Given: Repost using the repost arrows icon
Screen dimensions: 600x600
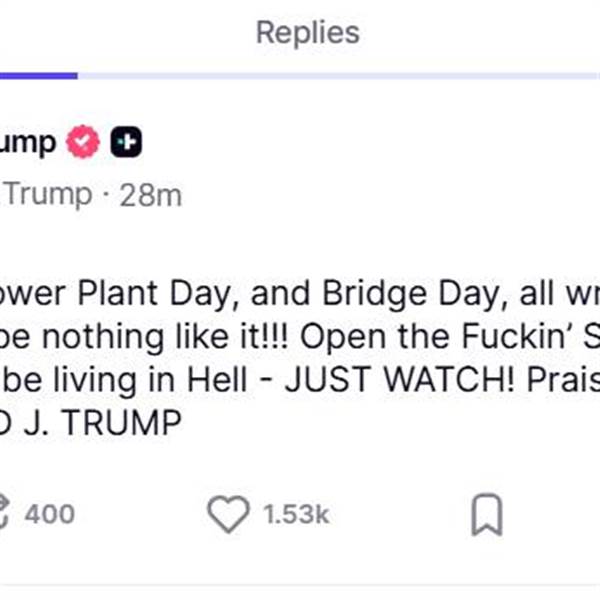Looking at the screenshot, I should tap(7, 515).
